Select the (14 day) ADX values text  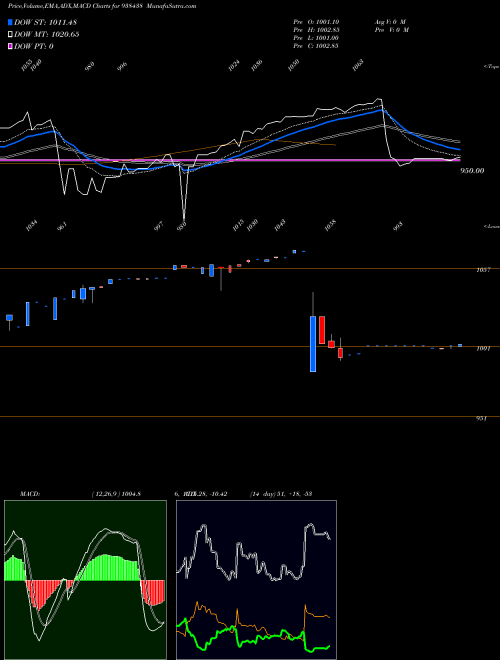tap(280, 494)
